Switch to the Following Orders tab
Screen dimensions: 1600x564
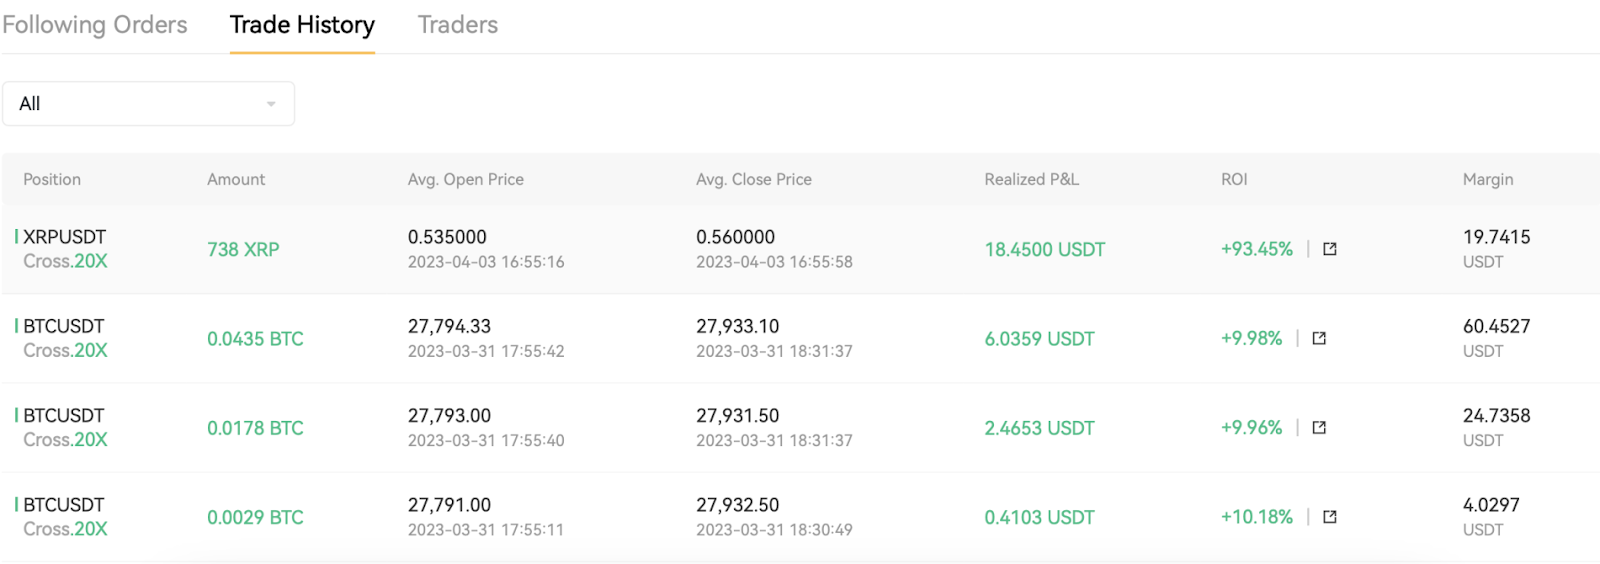[x=95, y=25]
